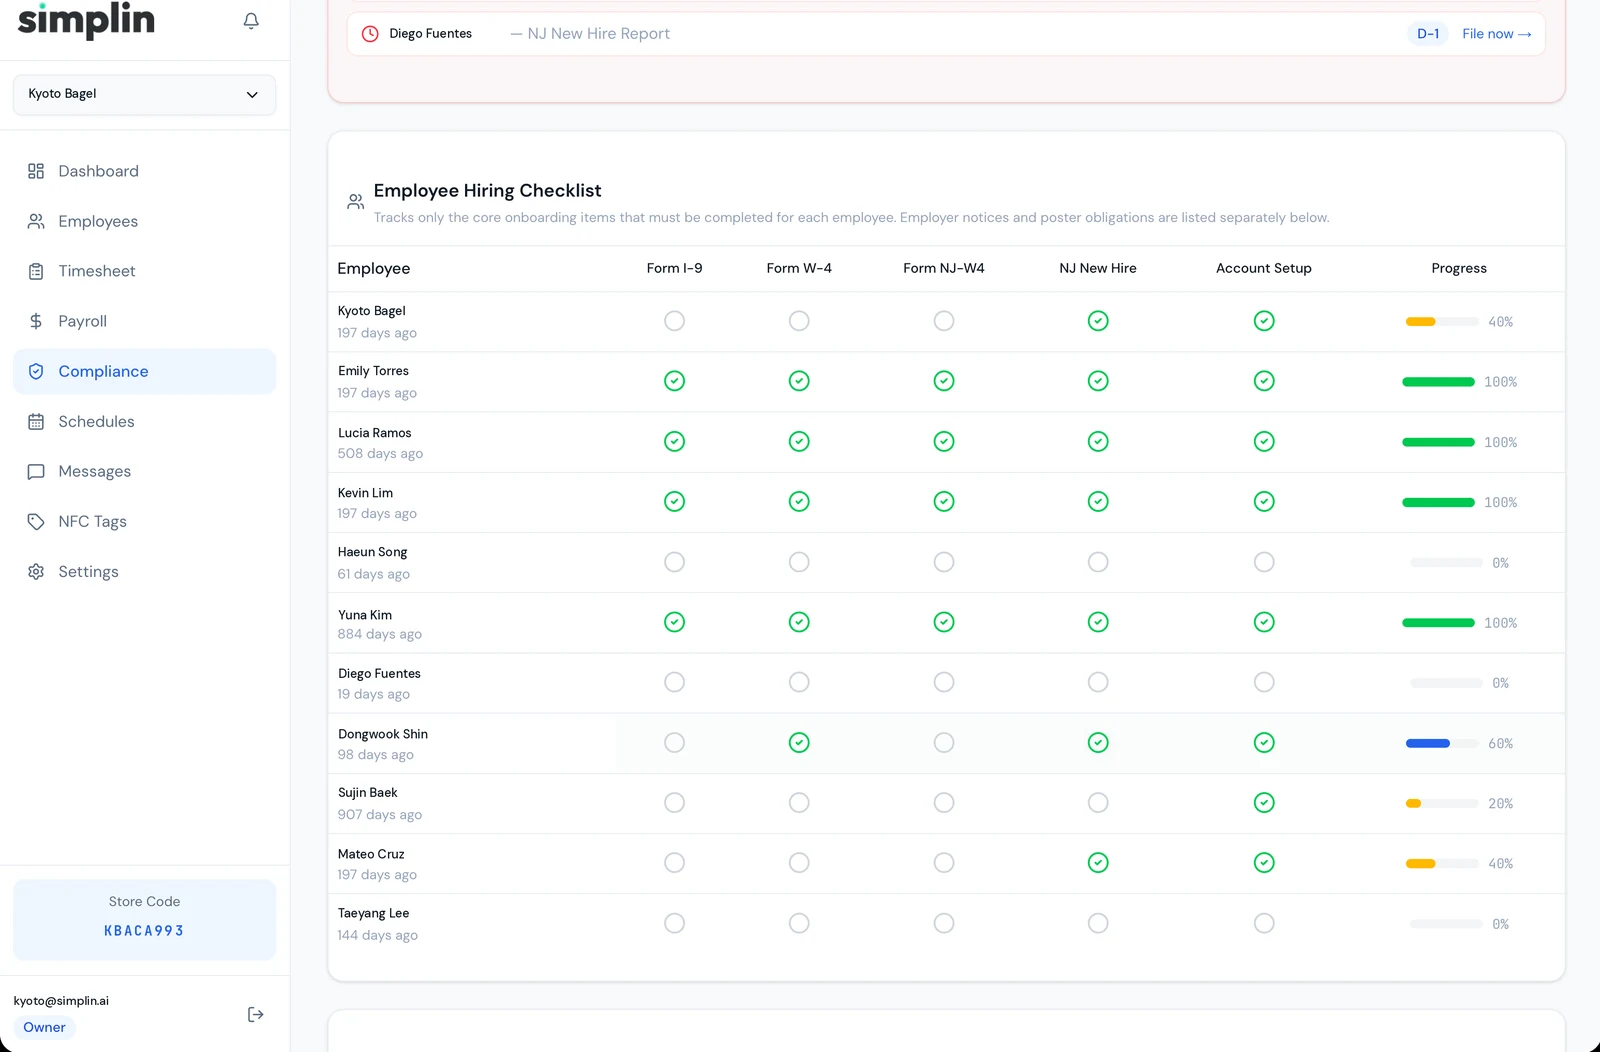Open NFC Tags in sidebar
Screen dimensions: 1600x1052
[x=144, y=522]
